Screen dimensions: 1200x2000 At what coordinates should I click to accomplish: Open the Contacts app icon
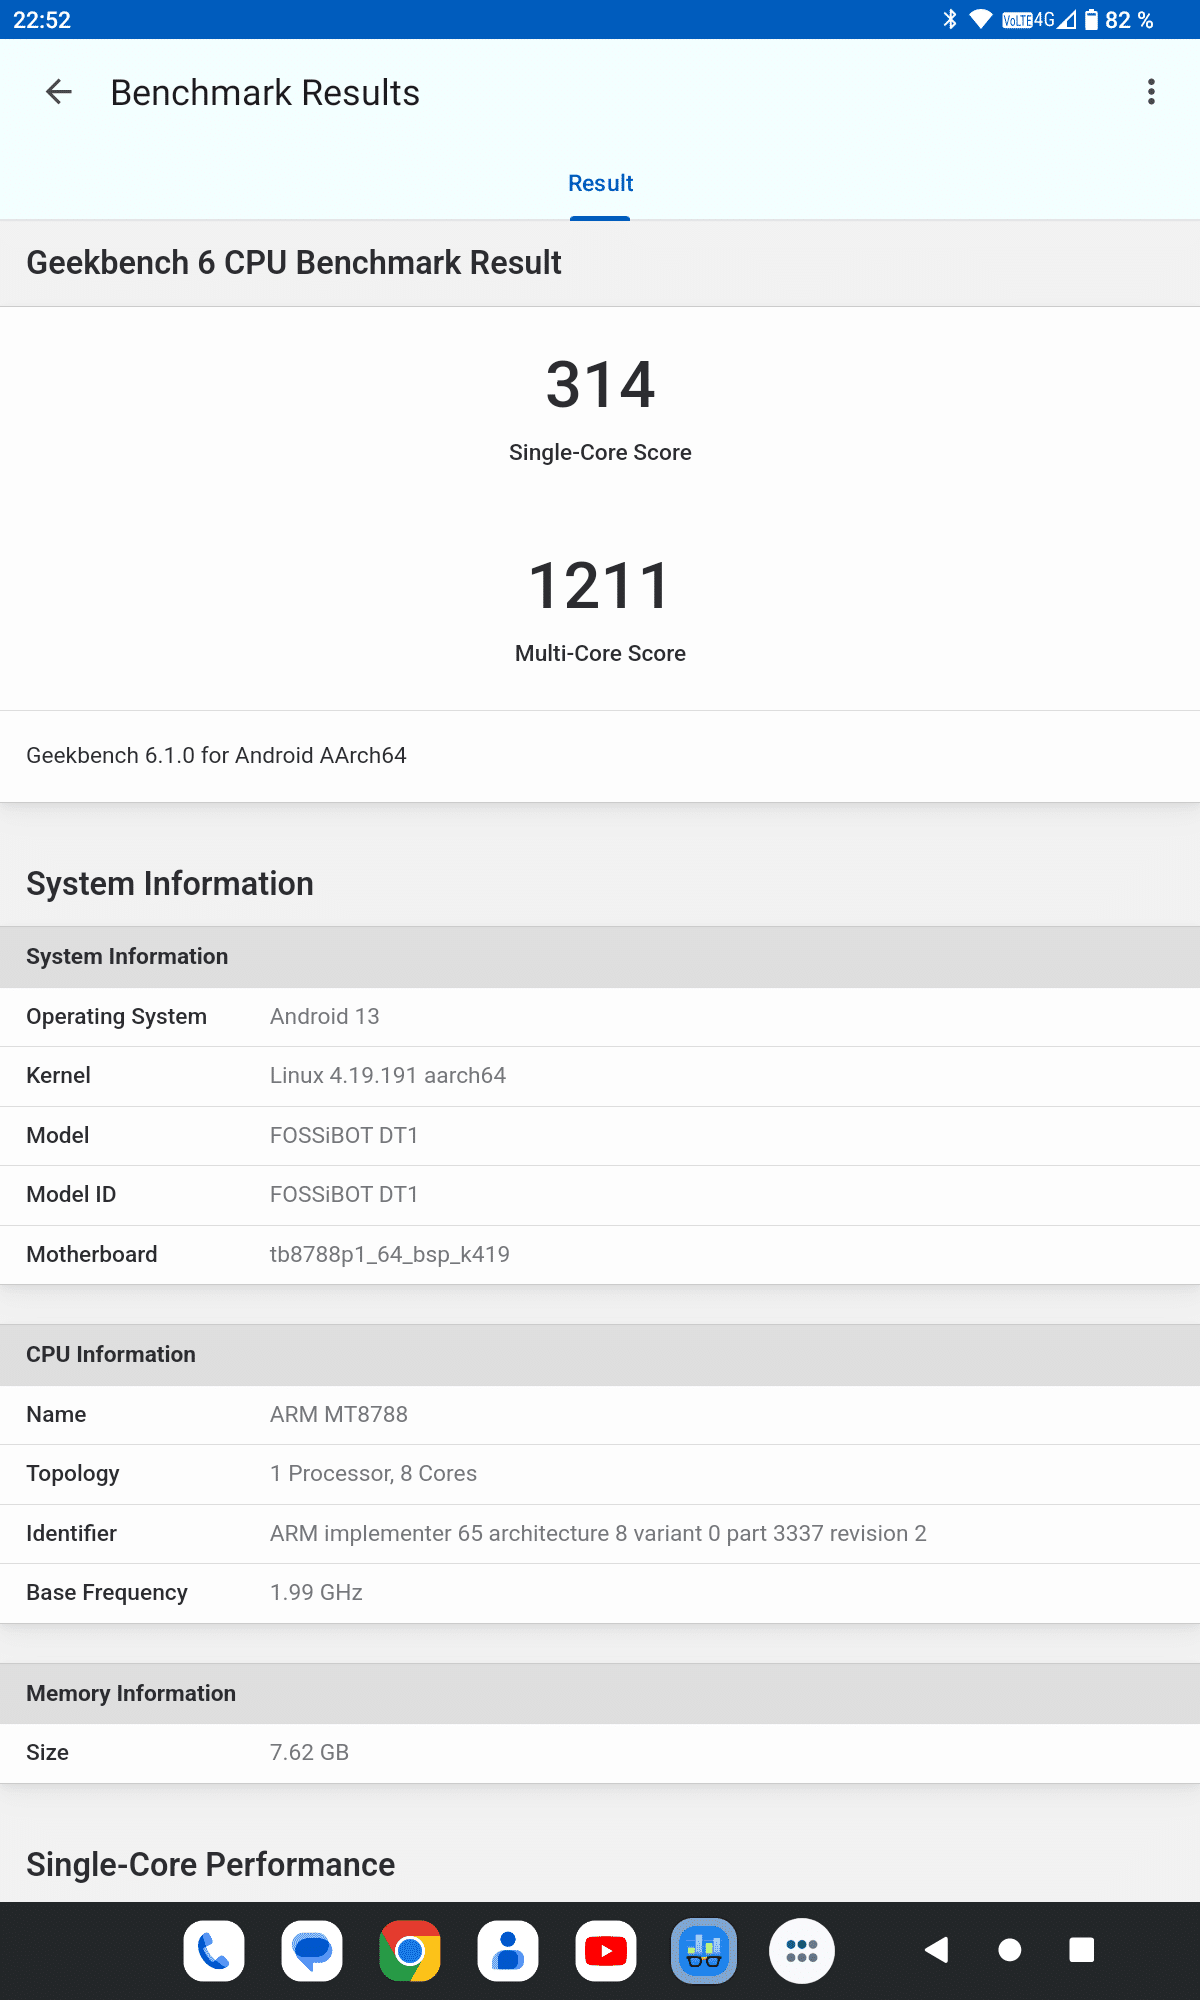click(508, 1950)
